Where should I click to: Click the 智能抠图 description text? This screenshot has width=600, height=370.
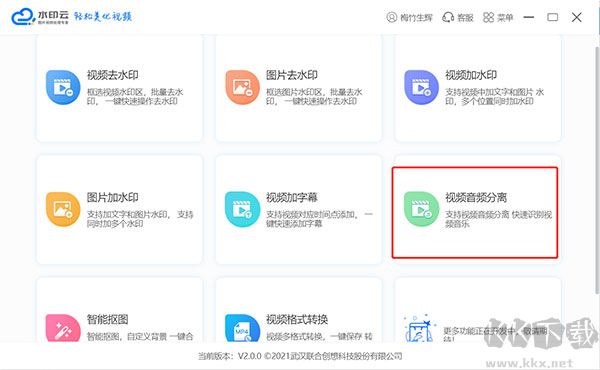(140, 337)
